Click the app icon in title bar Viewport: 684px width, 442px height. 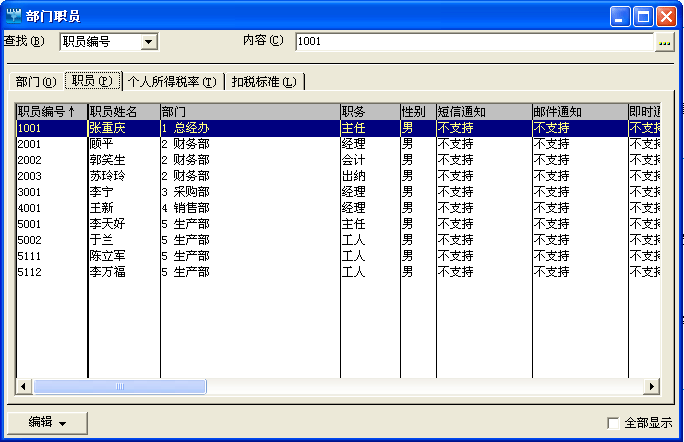coord(13,15)
